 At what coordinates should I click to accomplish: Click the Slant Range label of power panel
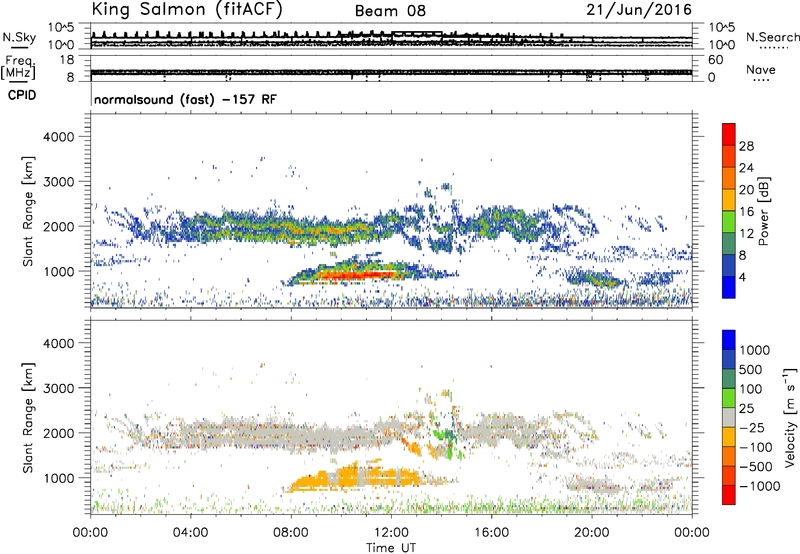28,211
